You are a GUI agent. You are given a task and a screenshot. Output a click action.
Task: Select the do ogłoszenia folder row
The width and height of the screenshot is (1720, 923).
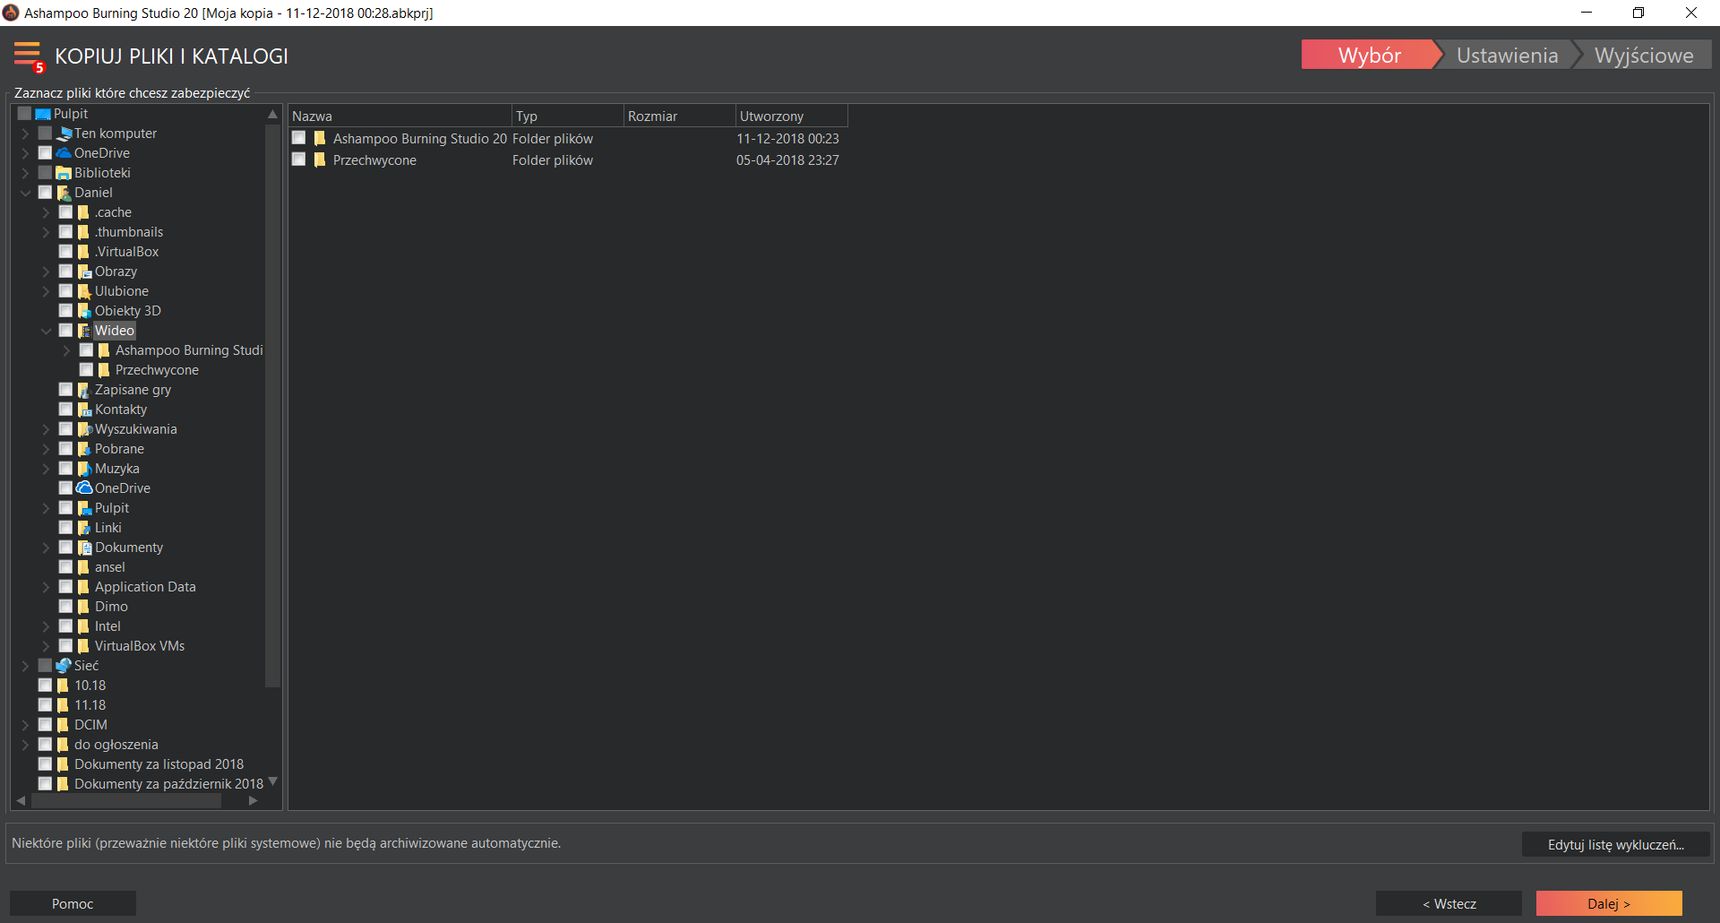[x=116, y=745]
